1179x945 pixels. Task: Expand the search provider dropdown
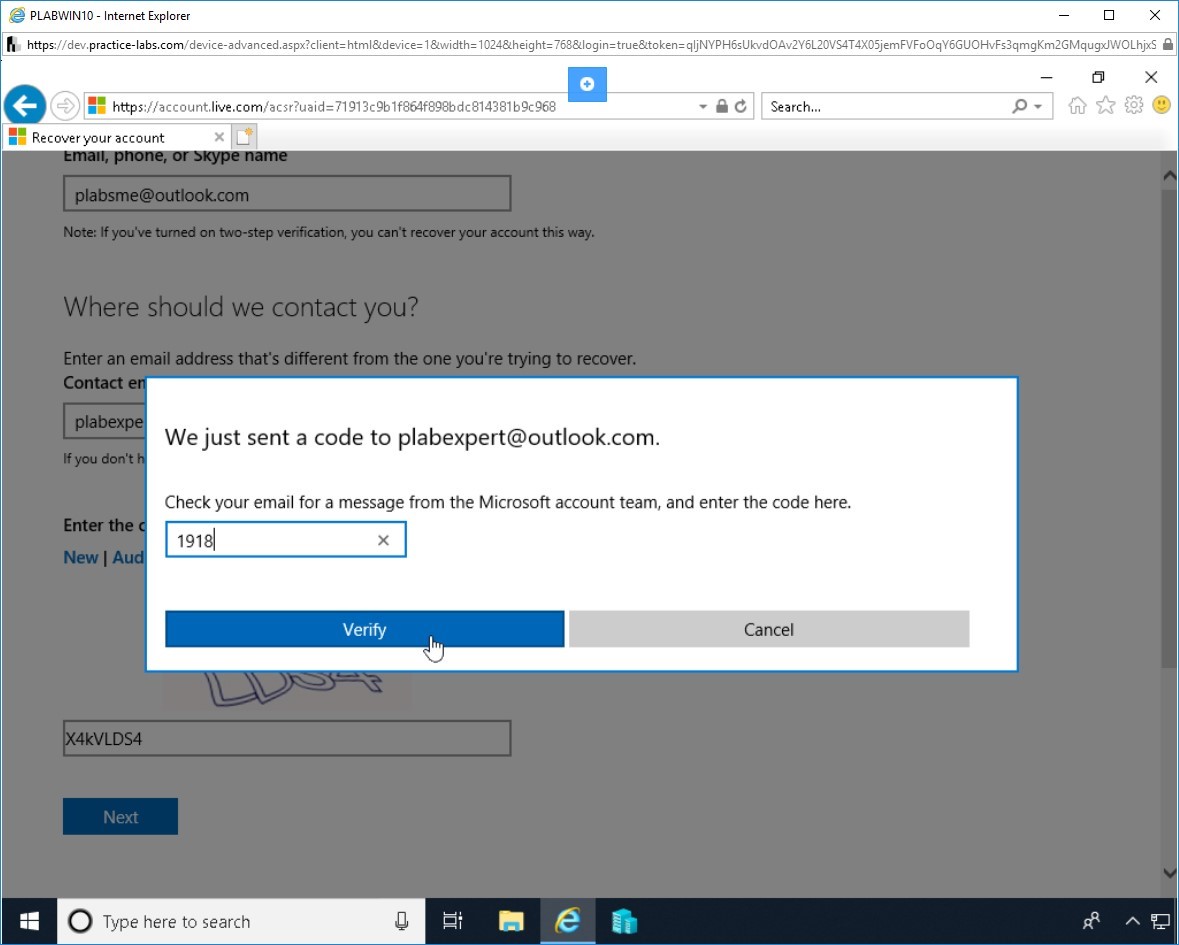click(x=1038, y=107)
